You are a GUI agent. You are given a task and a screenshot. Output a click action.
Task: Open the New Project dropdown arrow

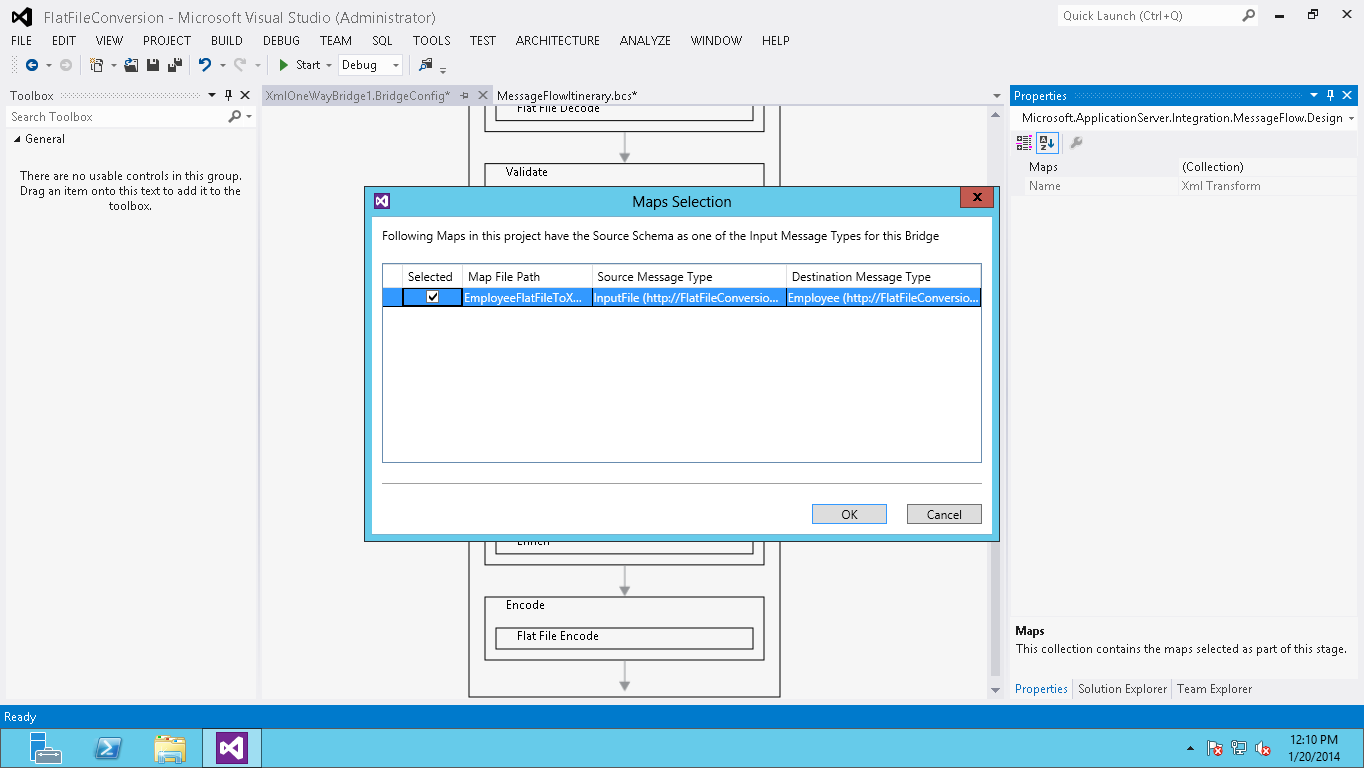click(113, 65)
